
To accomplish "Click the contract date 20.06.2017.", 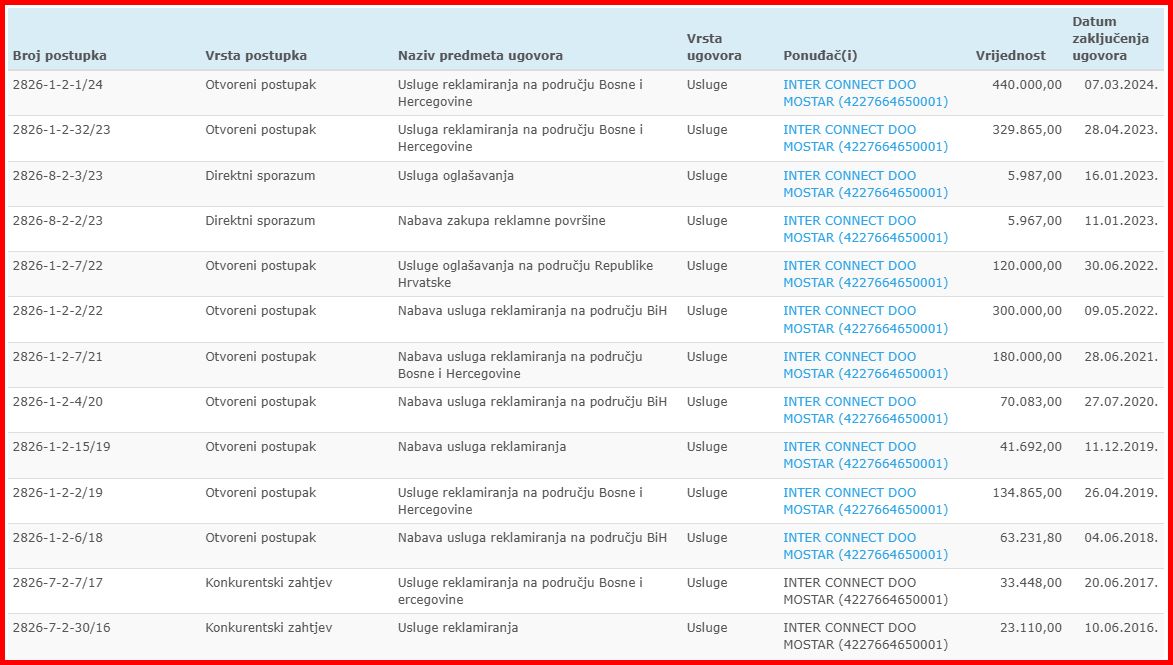I will (1121, 583).
